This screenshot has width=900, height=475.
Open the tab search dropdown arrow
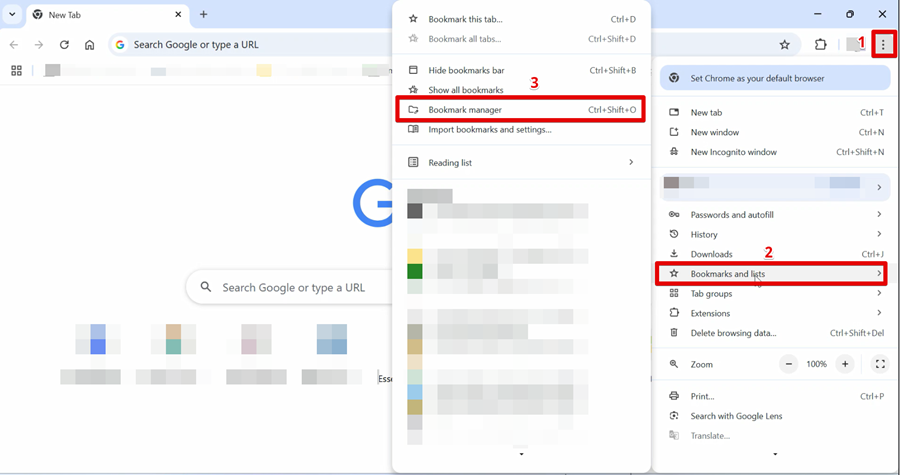pyautogui.click(x=14, y=15)
